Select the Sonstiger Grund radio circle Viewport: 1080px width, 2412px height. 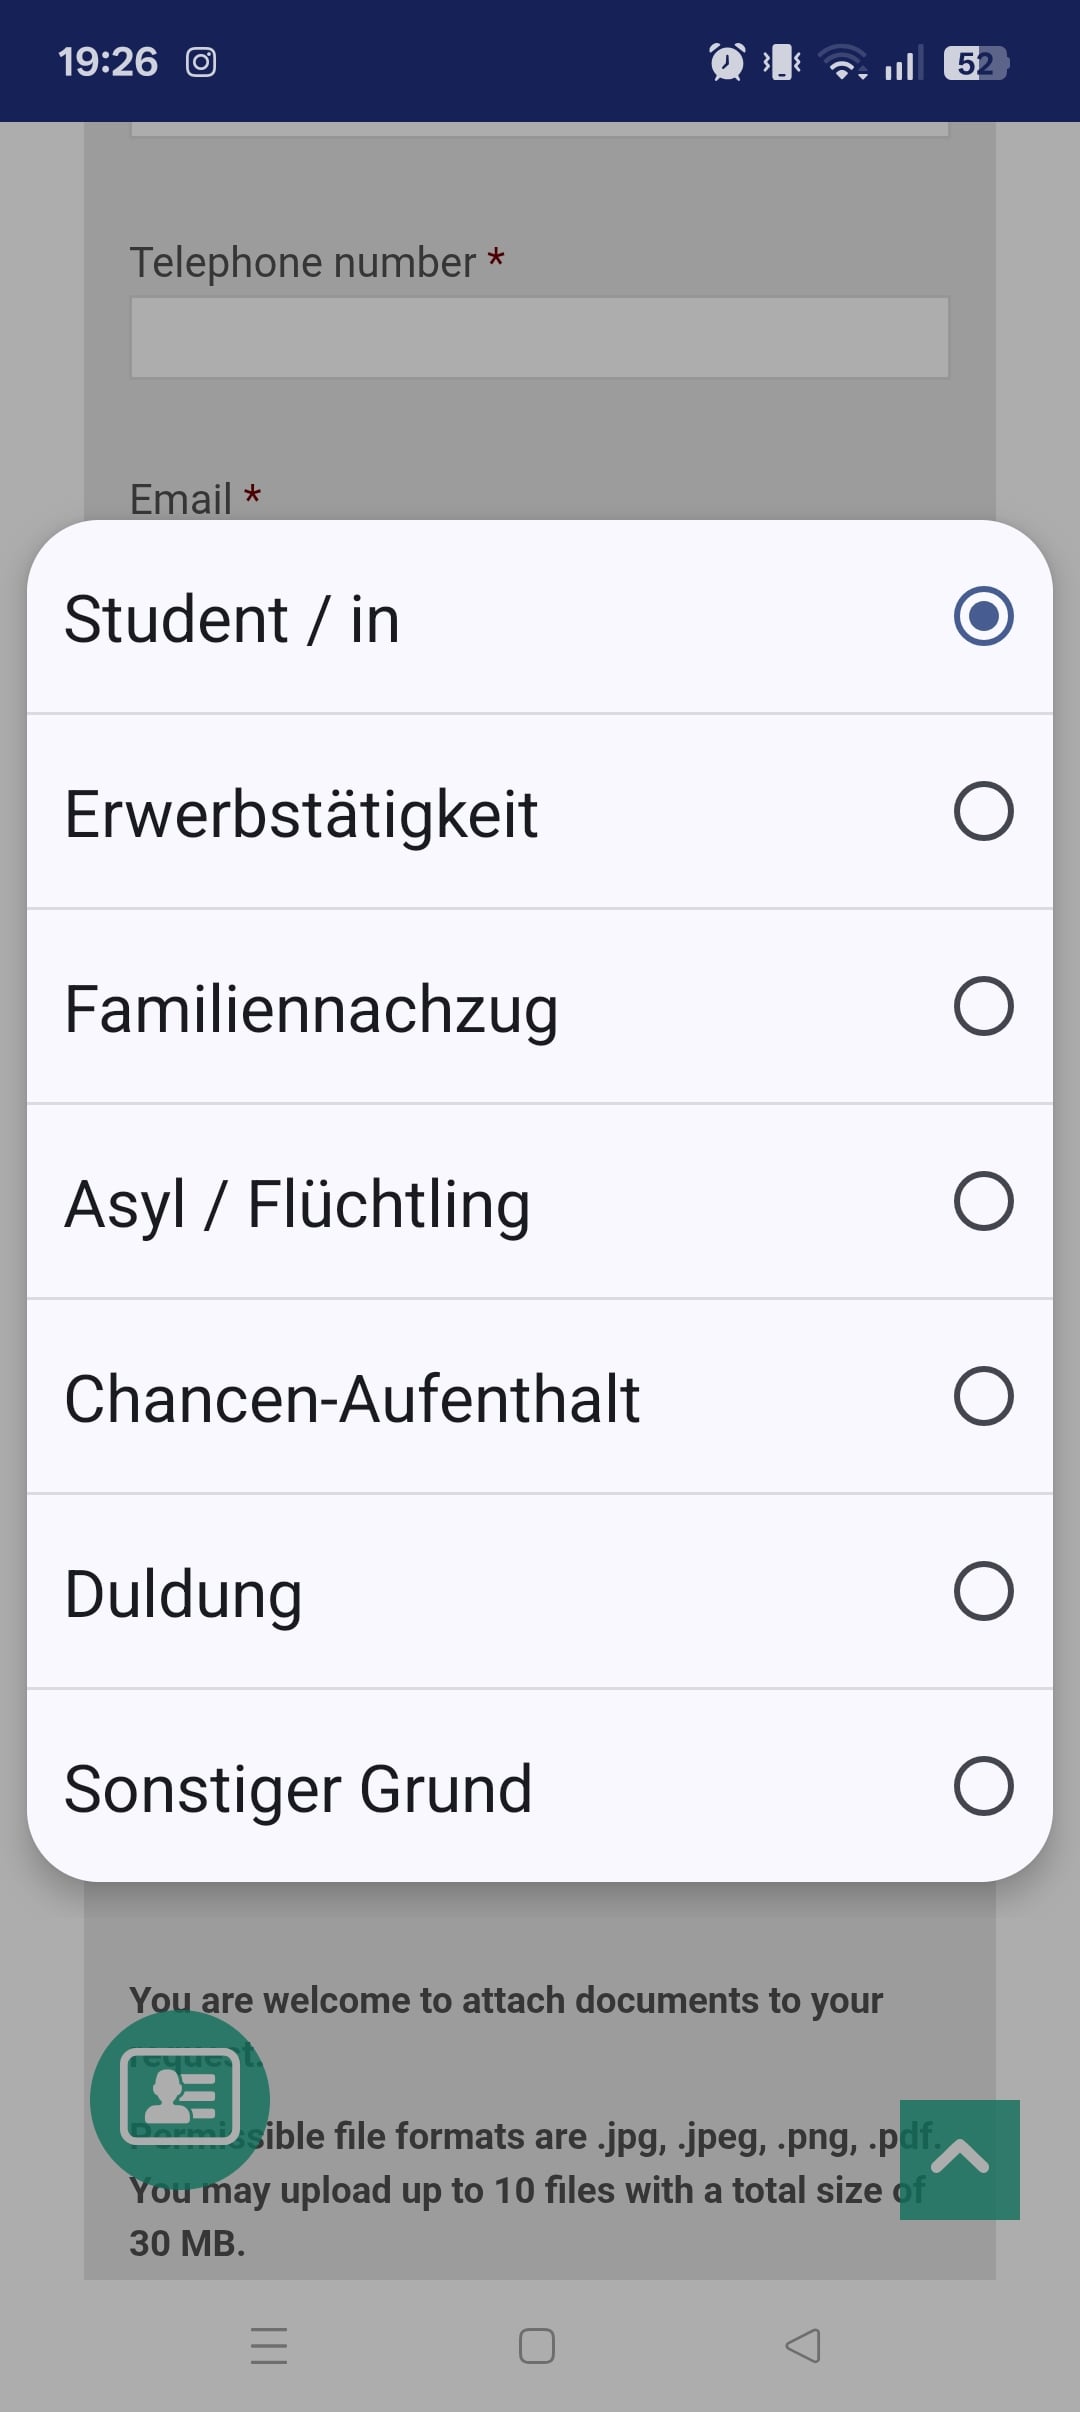(x=983, y=1786)
